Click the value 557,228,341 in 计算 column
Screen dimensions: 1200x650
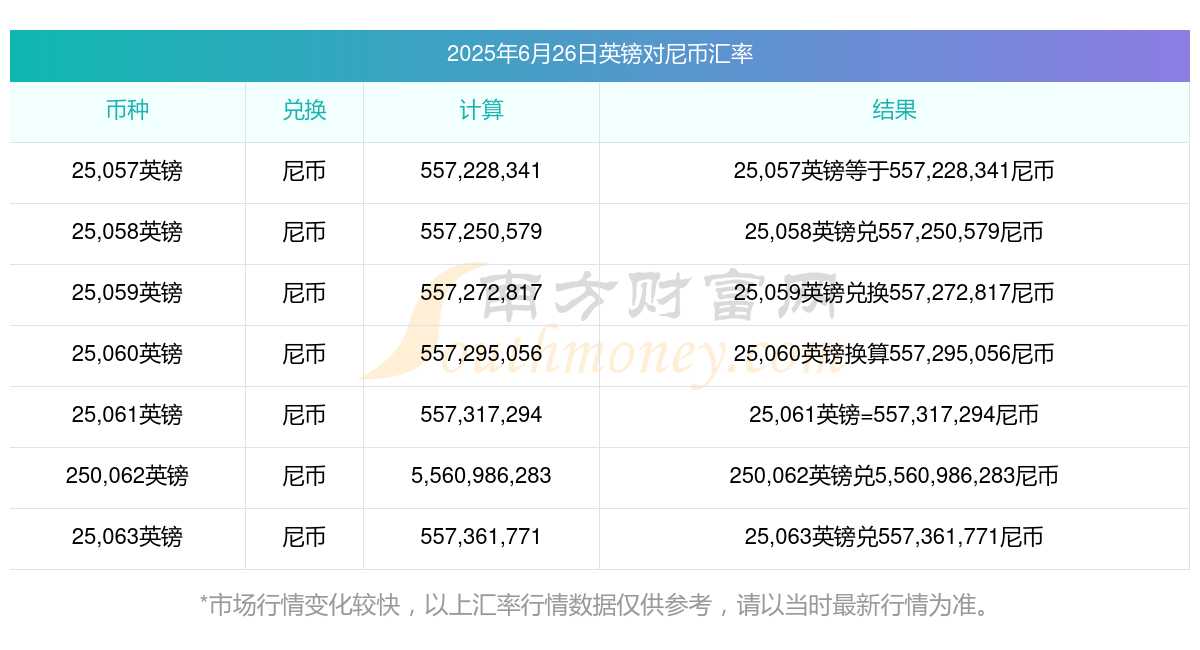[x=481, y=171]
